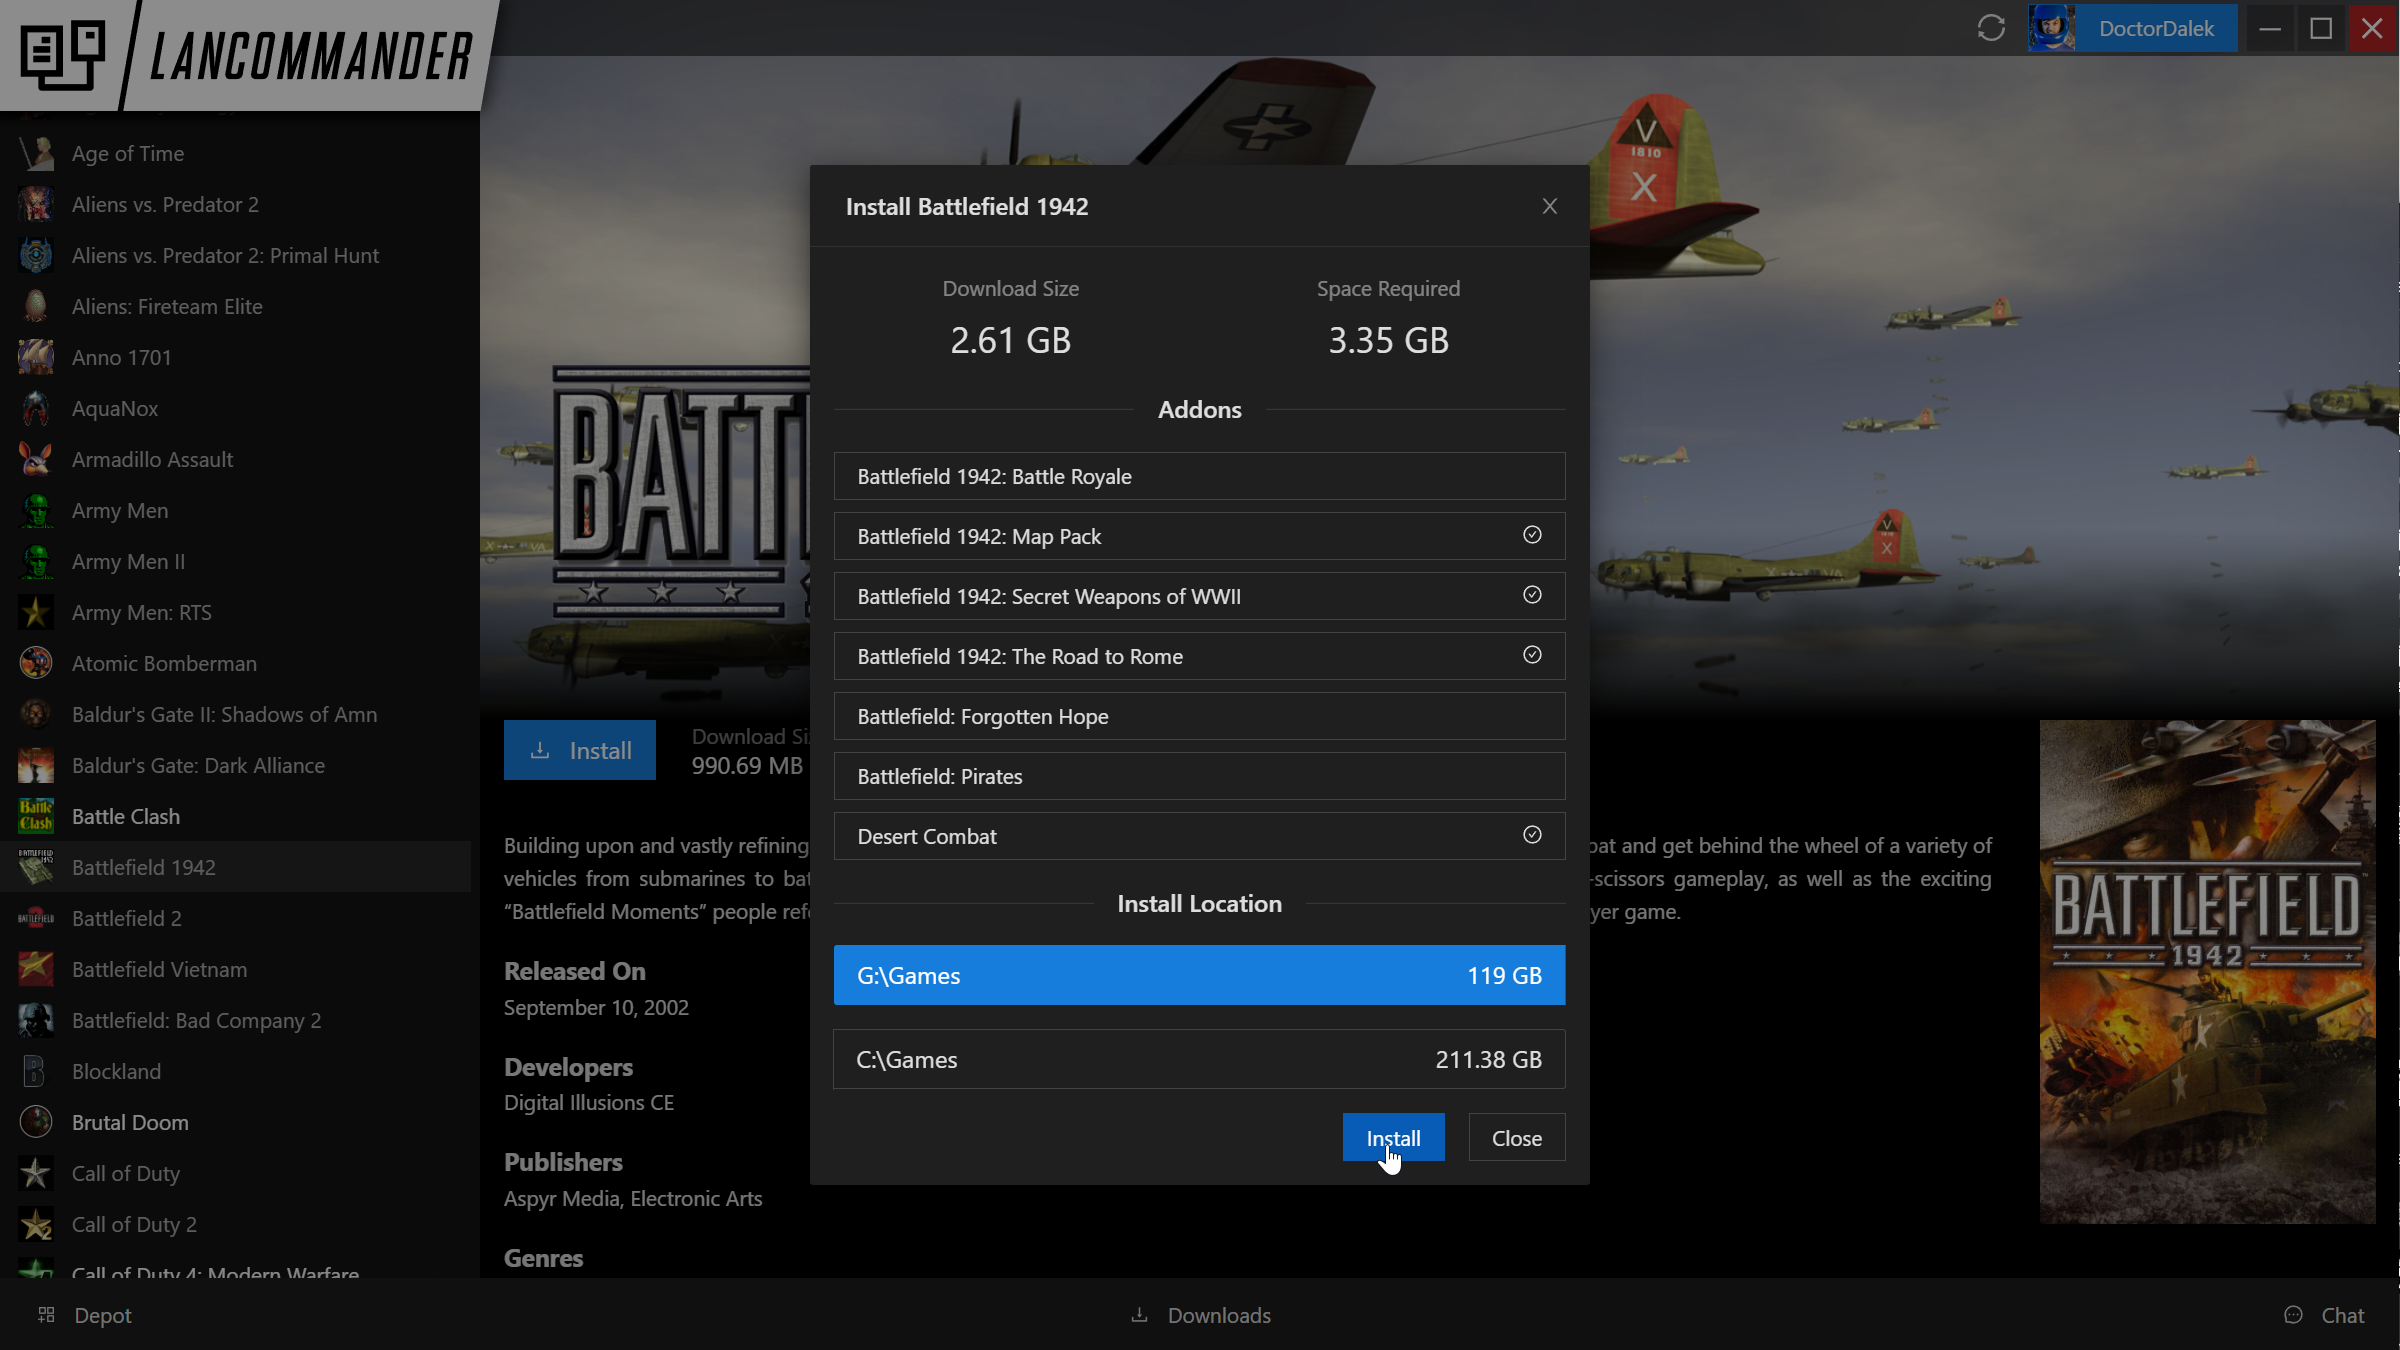Select Battlefield 1942: The Road to Rome addon
This screenshot has width=2400, height=1350.
pyautogui.click(x=1199, y=656)
